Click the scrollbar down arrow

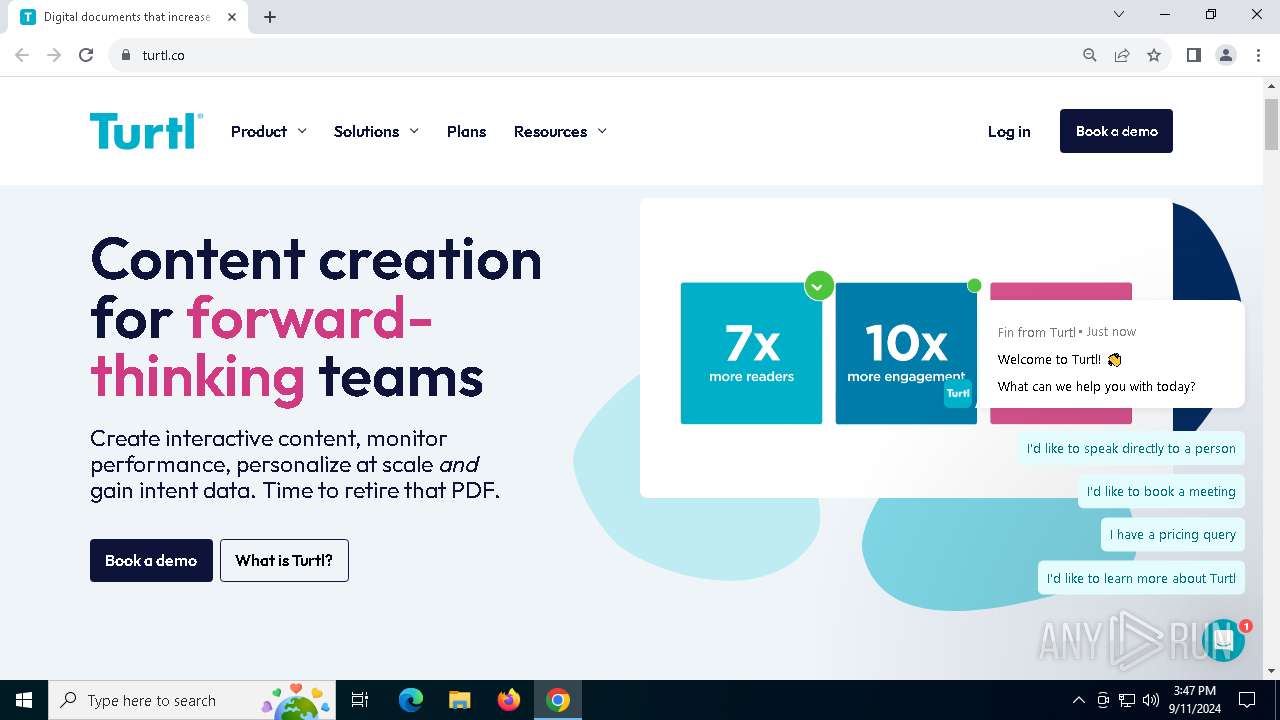coord(1271,671)
